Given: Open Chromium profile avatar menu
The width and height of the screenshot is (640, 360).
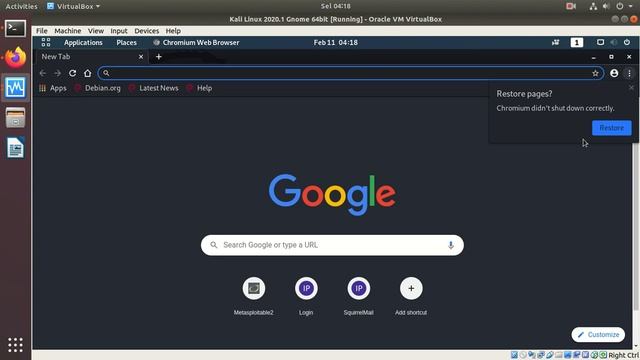Looking at the screenshot, I should click(614, 73).
